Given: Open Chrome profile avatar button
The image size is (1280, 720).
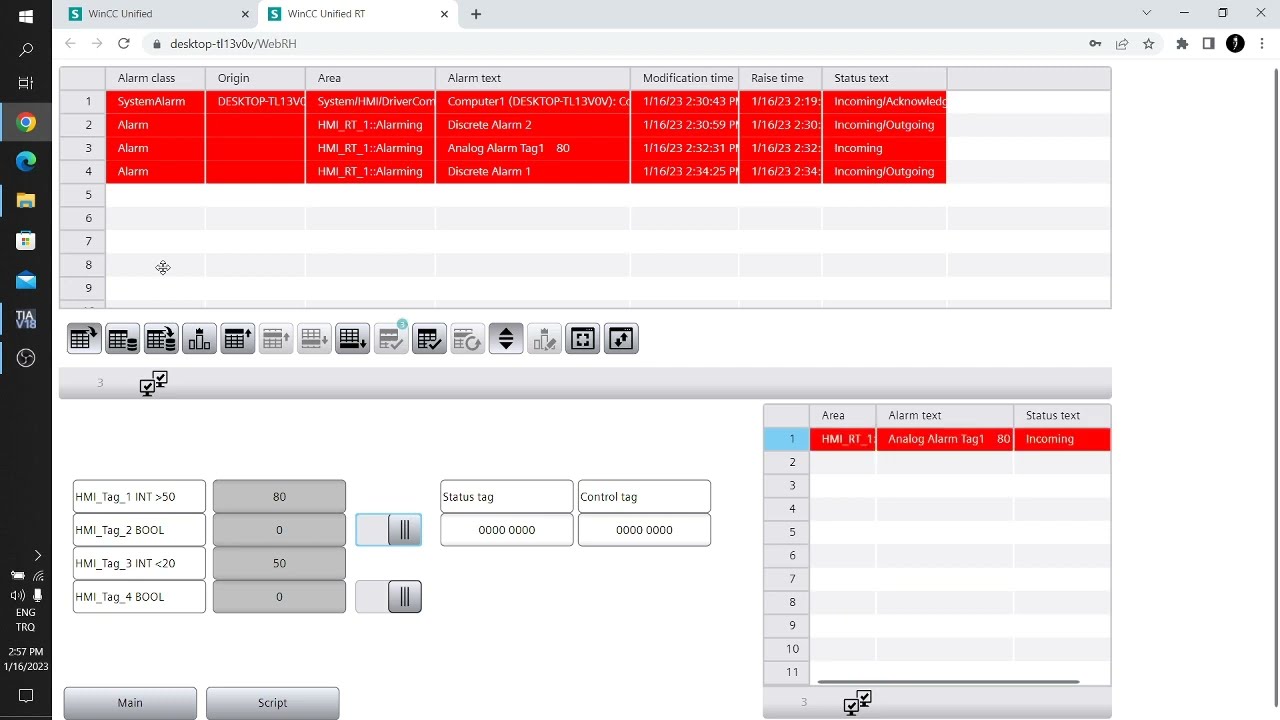Looking at the screenshot, I should pos(1235,44).
